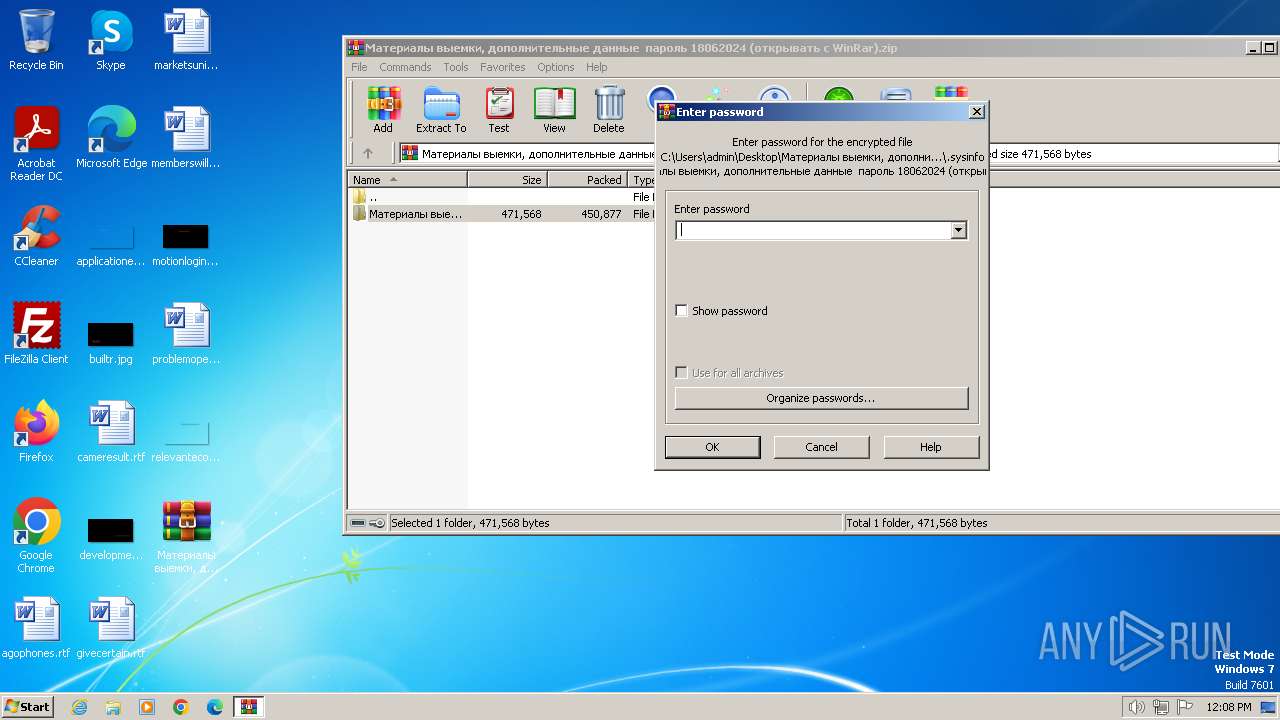Select the givecertain.rtf desktop file

111,628
